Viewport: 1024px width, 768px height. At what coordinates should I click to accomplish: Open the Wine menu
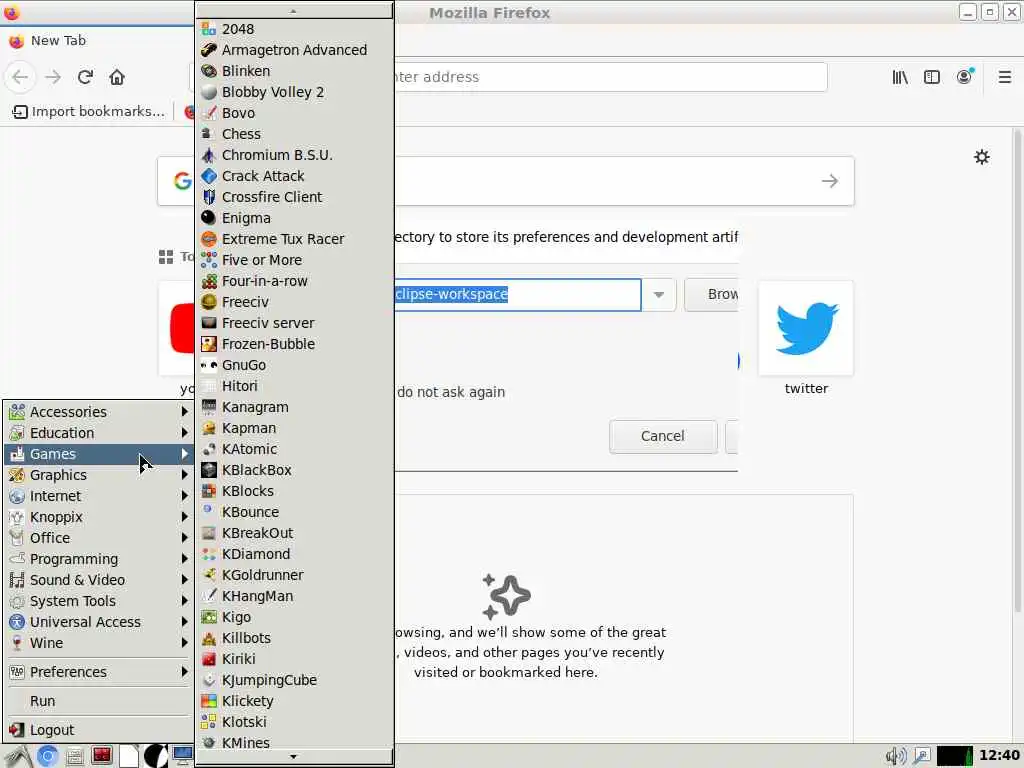(x=99, y=643)
